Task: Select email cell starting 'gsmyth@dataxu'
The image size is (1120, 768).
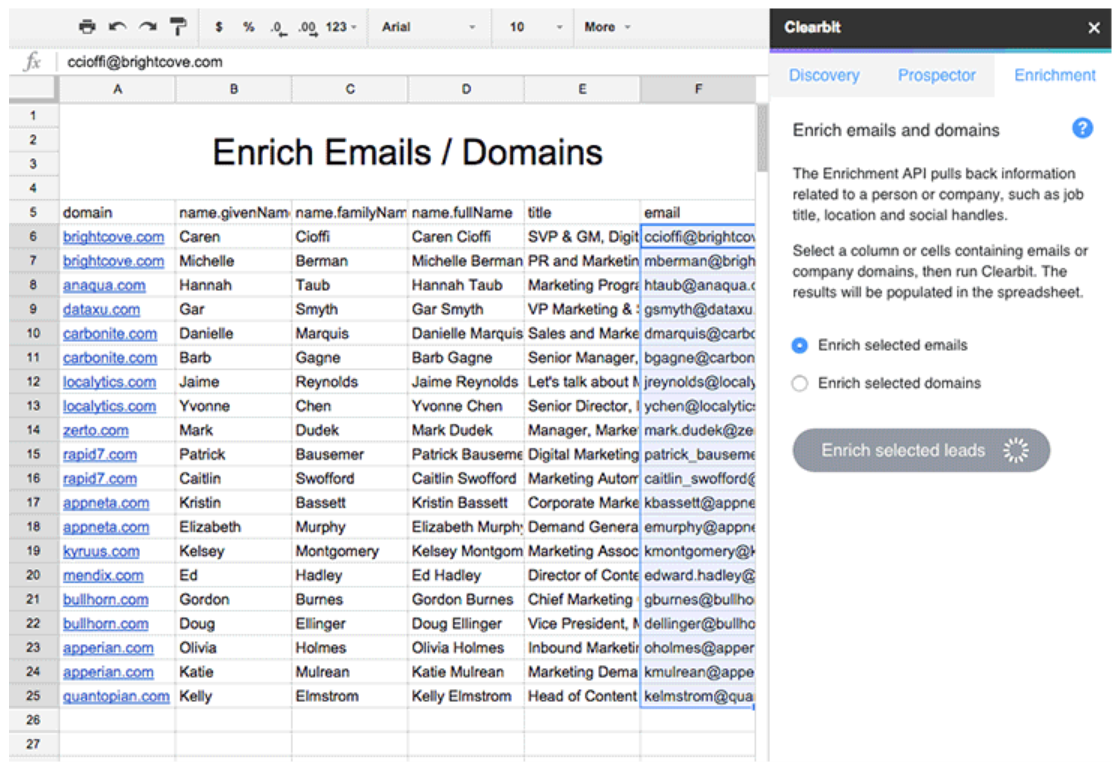Action: point(698,309)
